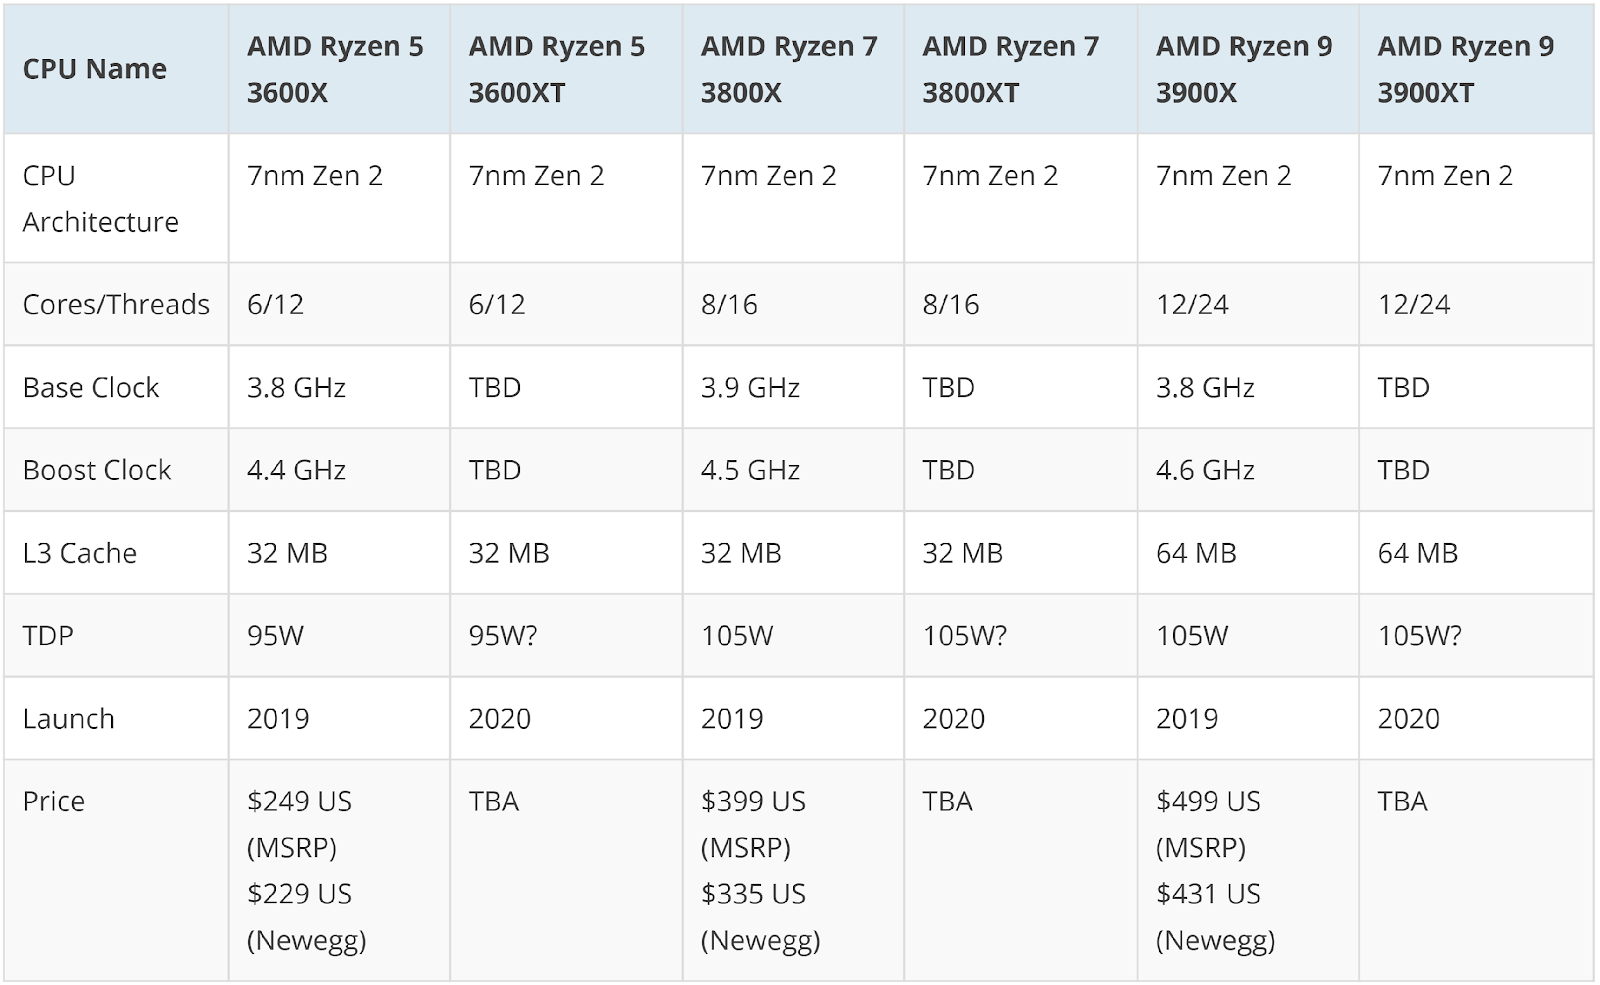1600x985 pixels.
Task: Select the AMD Ryzen 5 3600X column header
Action: (335, 69)
